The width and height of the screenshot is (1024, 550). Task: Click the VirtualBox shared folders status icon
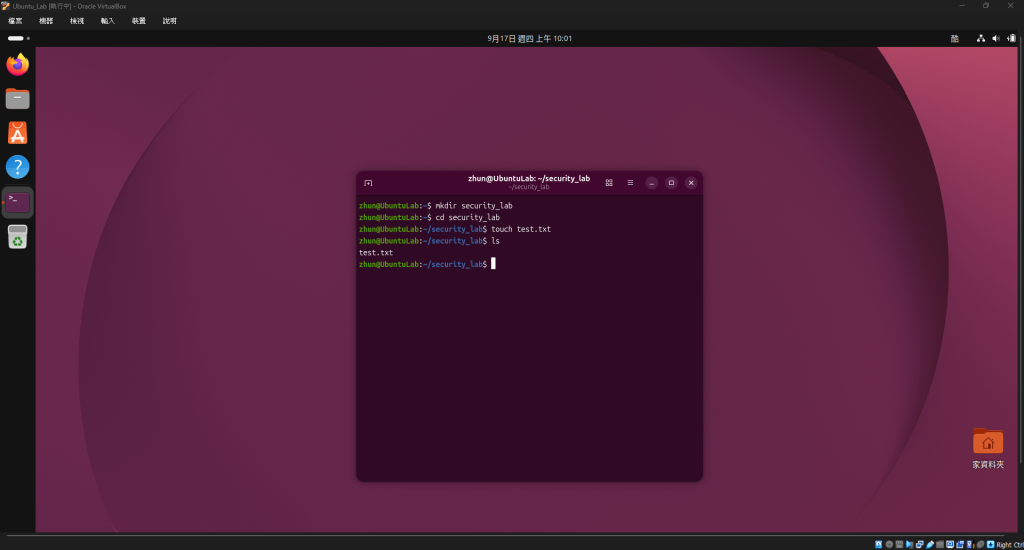[x=940, y=544]
